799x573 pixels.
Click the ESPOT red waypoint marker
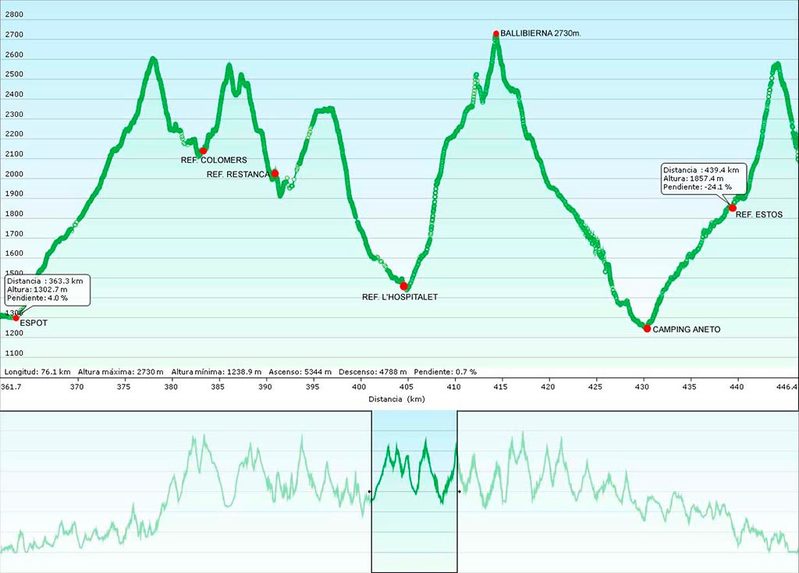coord(16,317)
